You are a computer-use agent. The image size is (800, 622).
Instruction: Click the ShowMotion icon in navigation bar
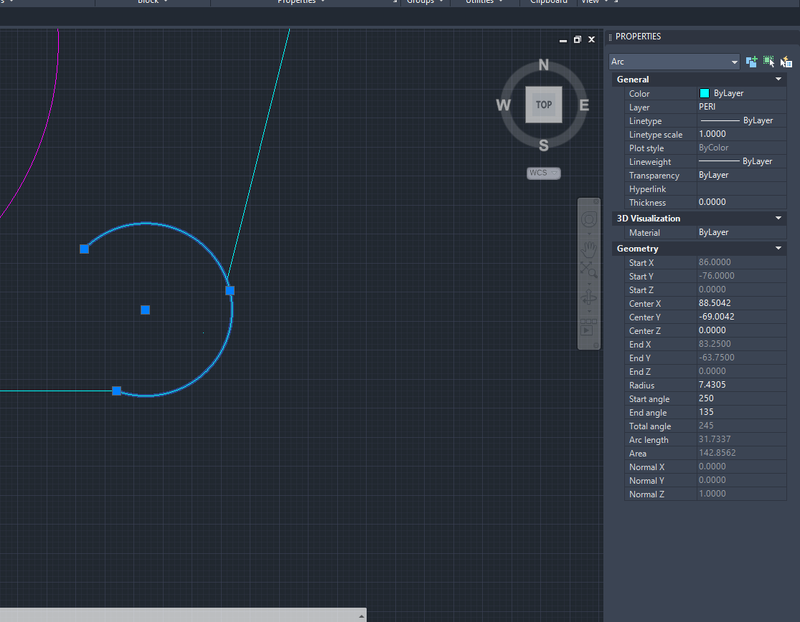pyautogui.click(x=589, y=328)
